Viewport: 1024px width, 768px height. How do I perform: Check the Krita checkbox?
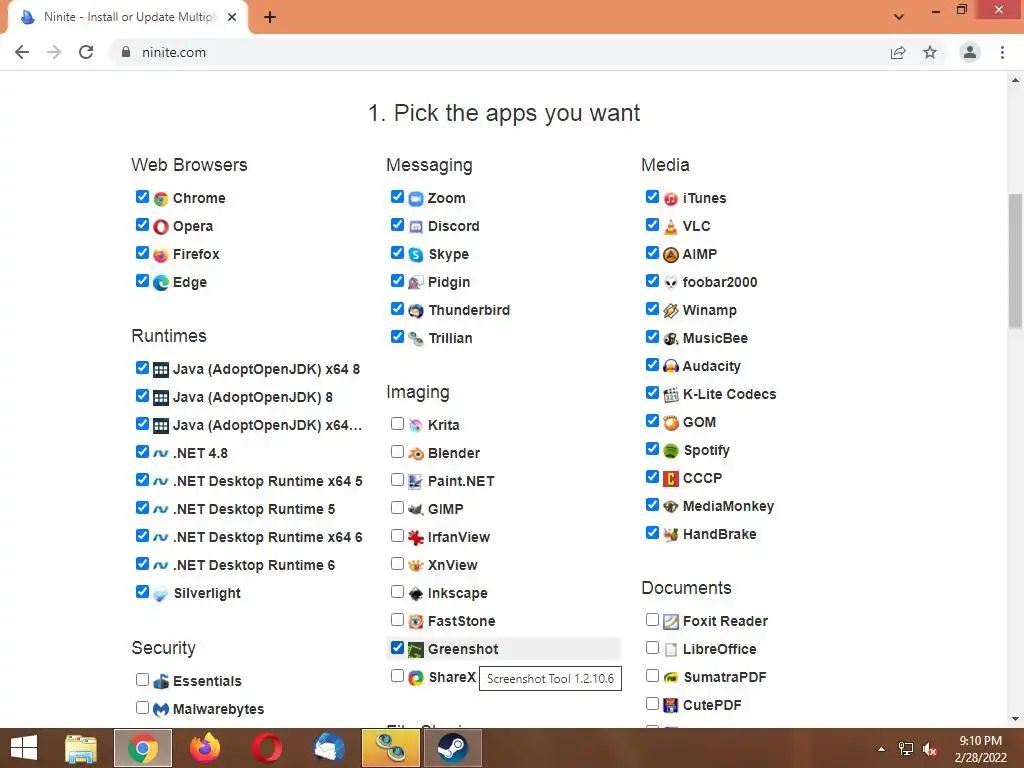tap(397, 424)
